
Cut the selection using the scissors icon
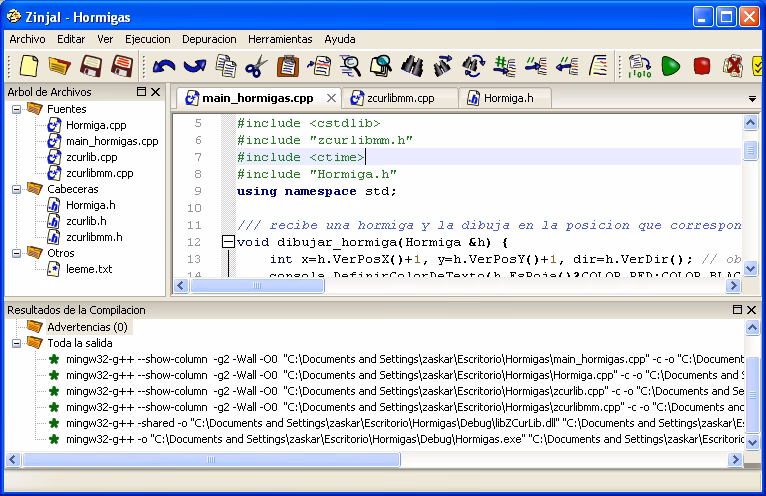coord(256,66)
